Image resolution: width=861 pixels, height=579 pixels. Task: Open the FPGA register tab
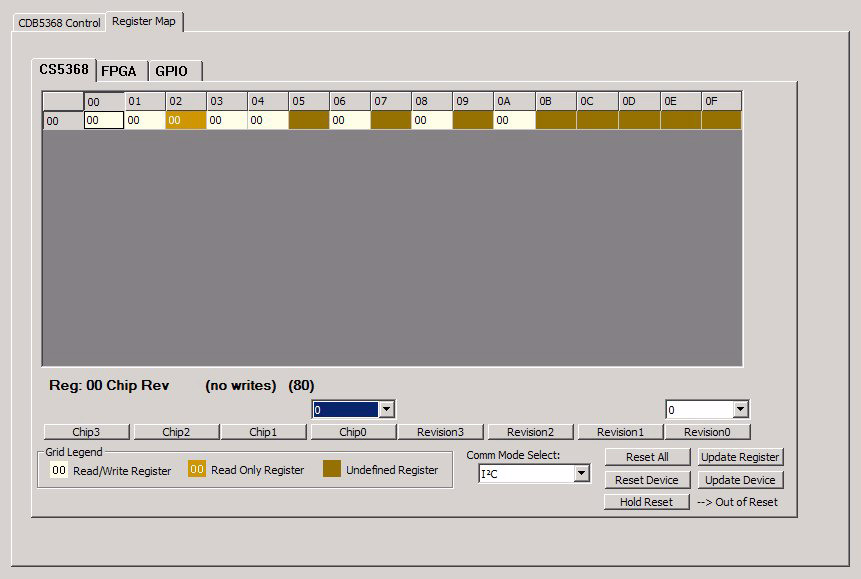click(120, 71)
